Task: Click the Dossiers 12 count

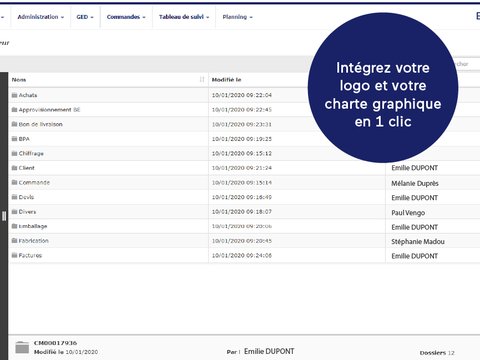Action: (437, 353)
